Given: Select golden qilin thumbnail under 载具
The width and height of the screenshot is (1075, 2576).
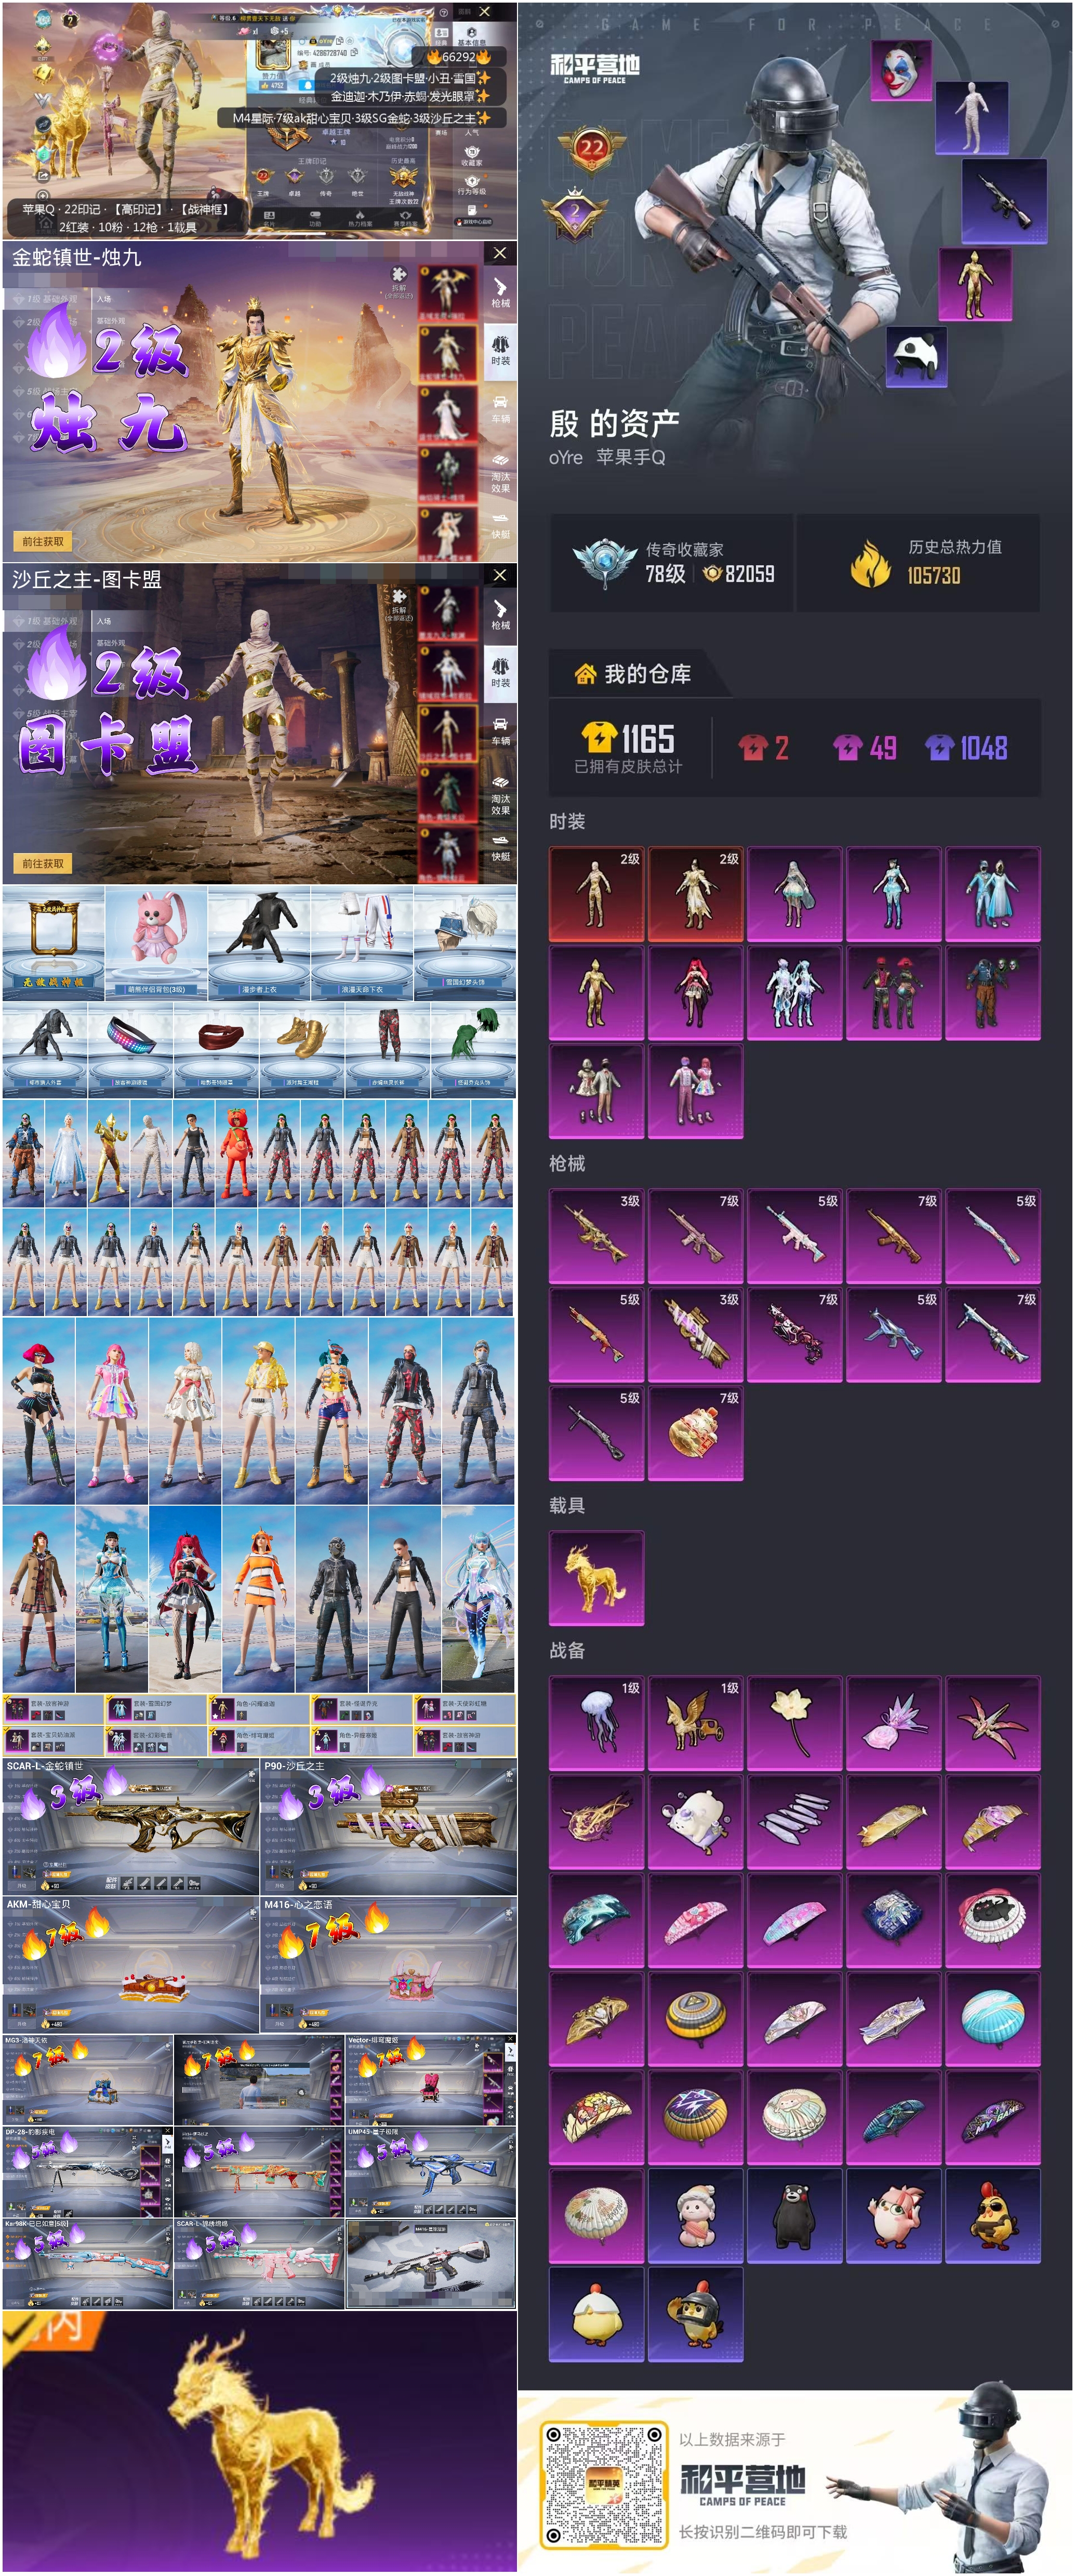Looking at the screenshot, I should 596,1577.
